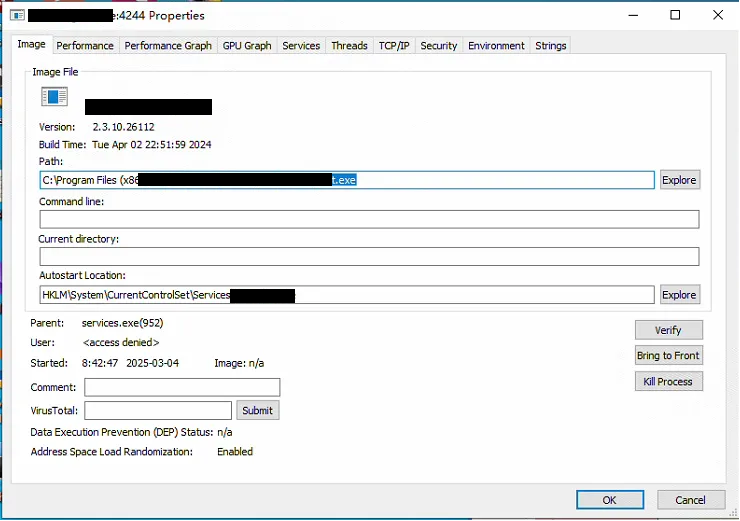Open the Threads tab
The height and width of the screenshot is (521, 740).
(x=349, y=45)
